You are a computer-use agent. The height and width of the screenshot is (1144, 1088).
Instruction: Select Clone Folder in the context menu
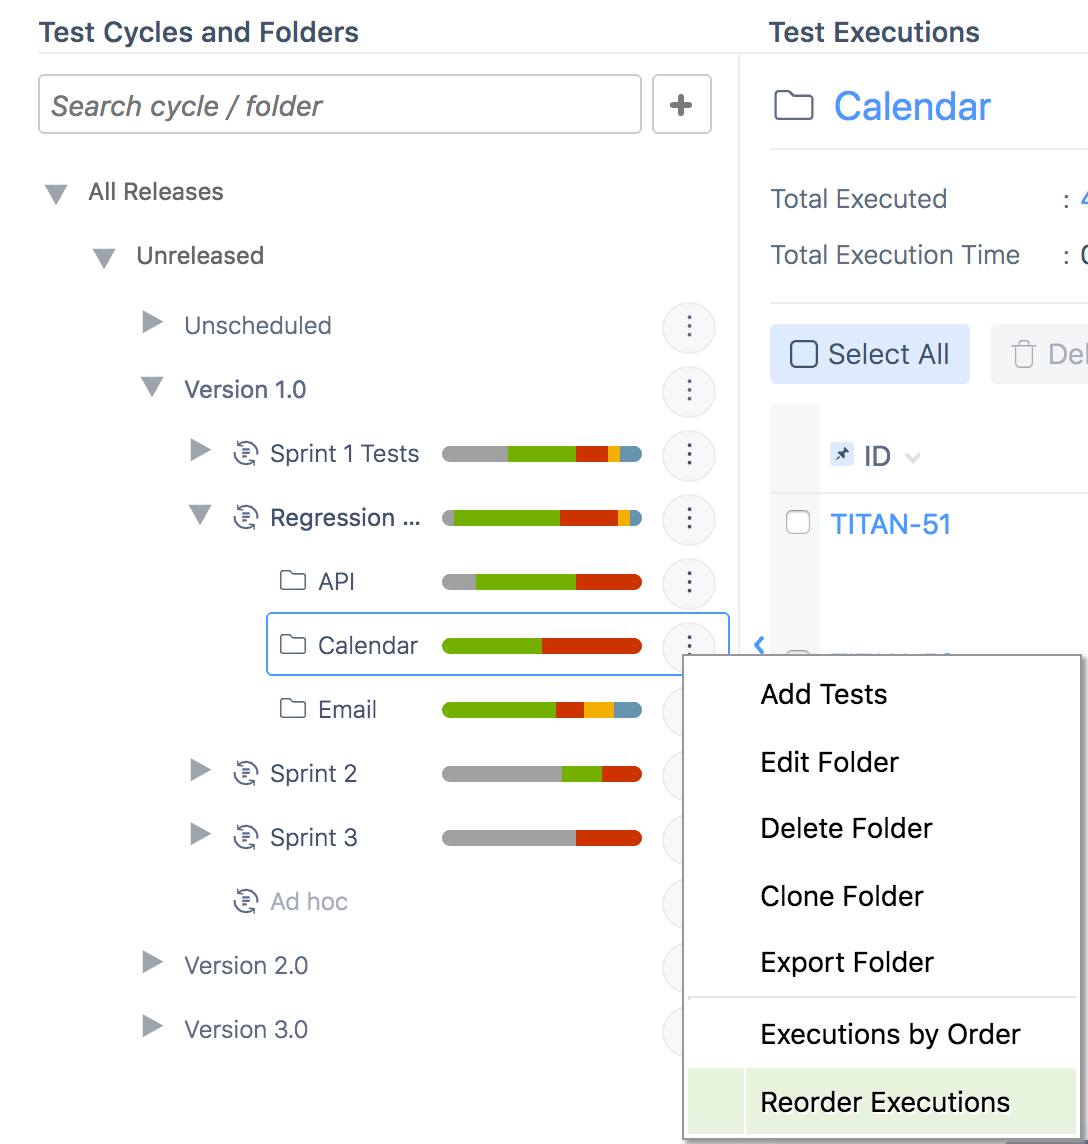pos(842,896)
